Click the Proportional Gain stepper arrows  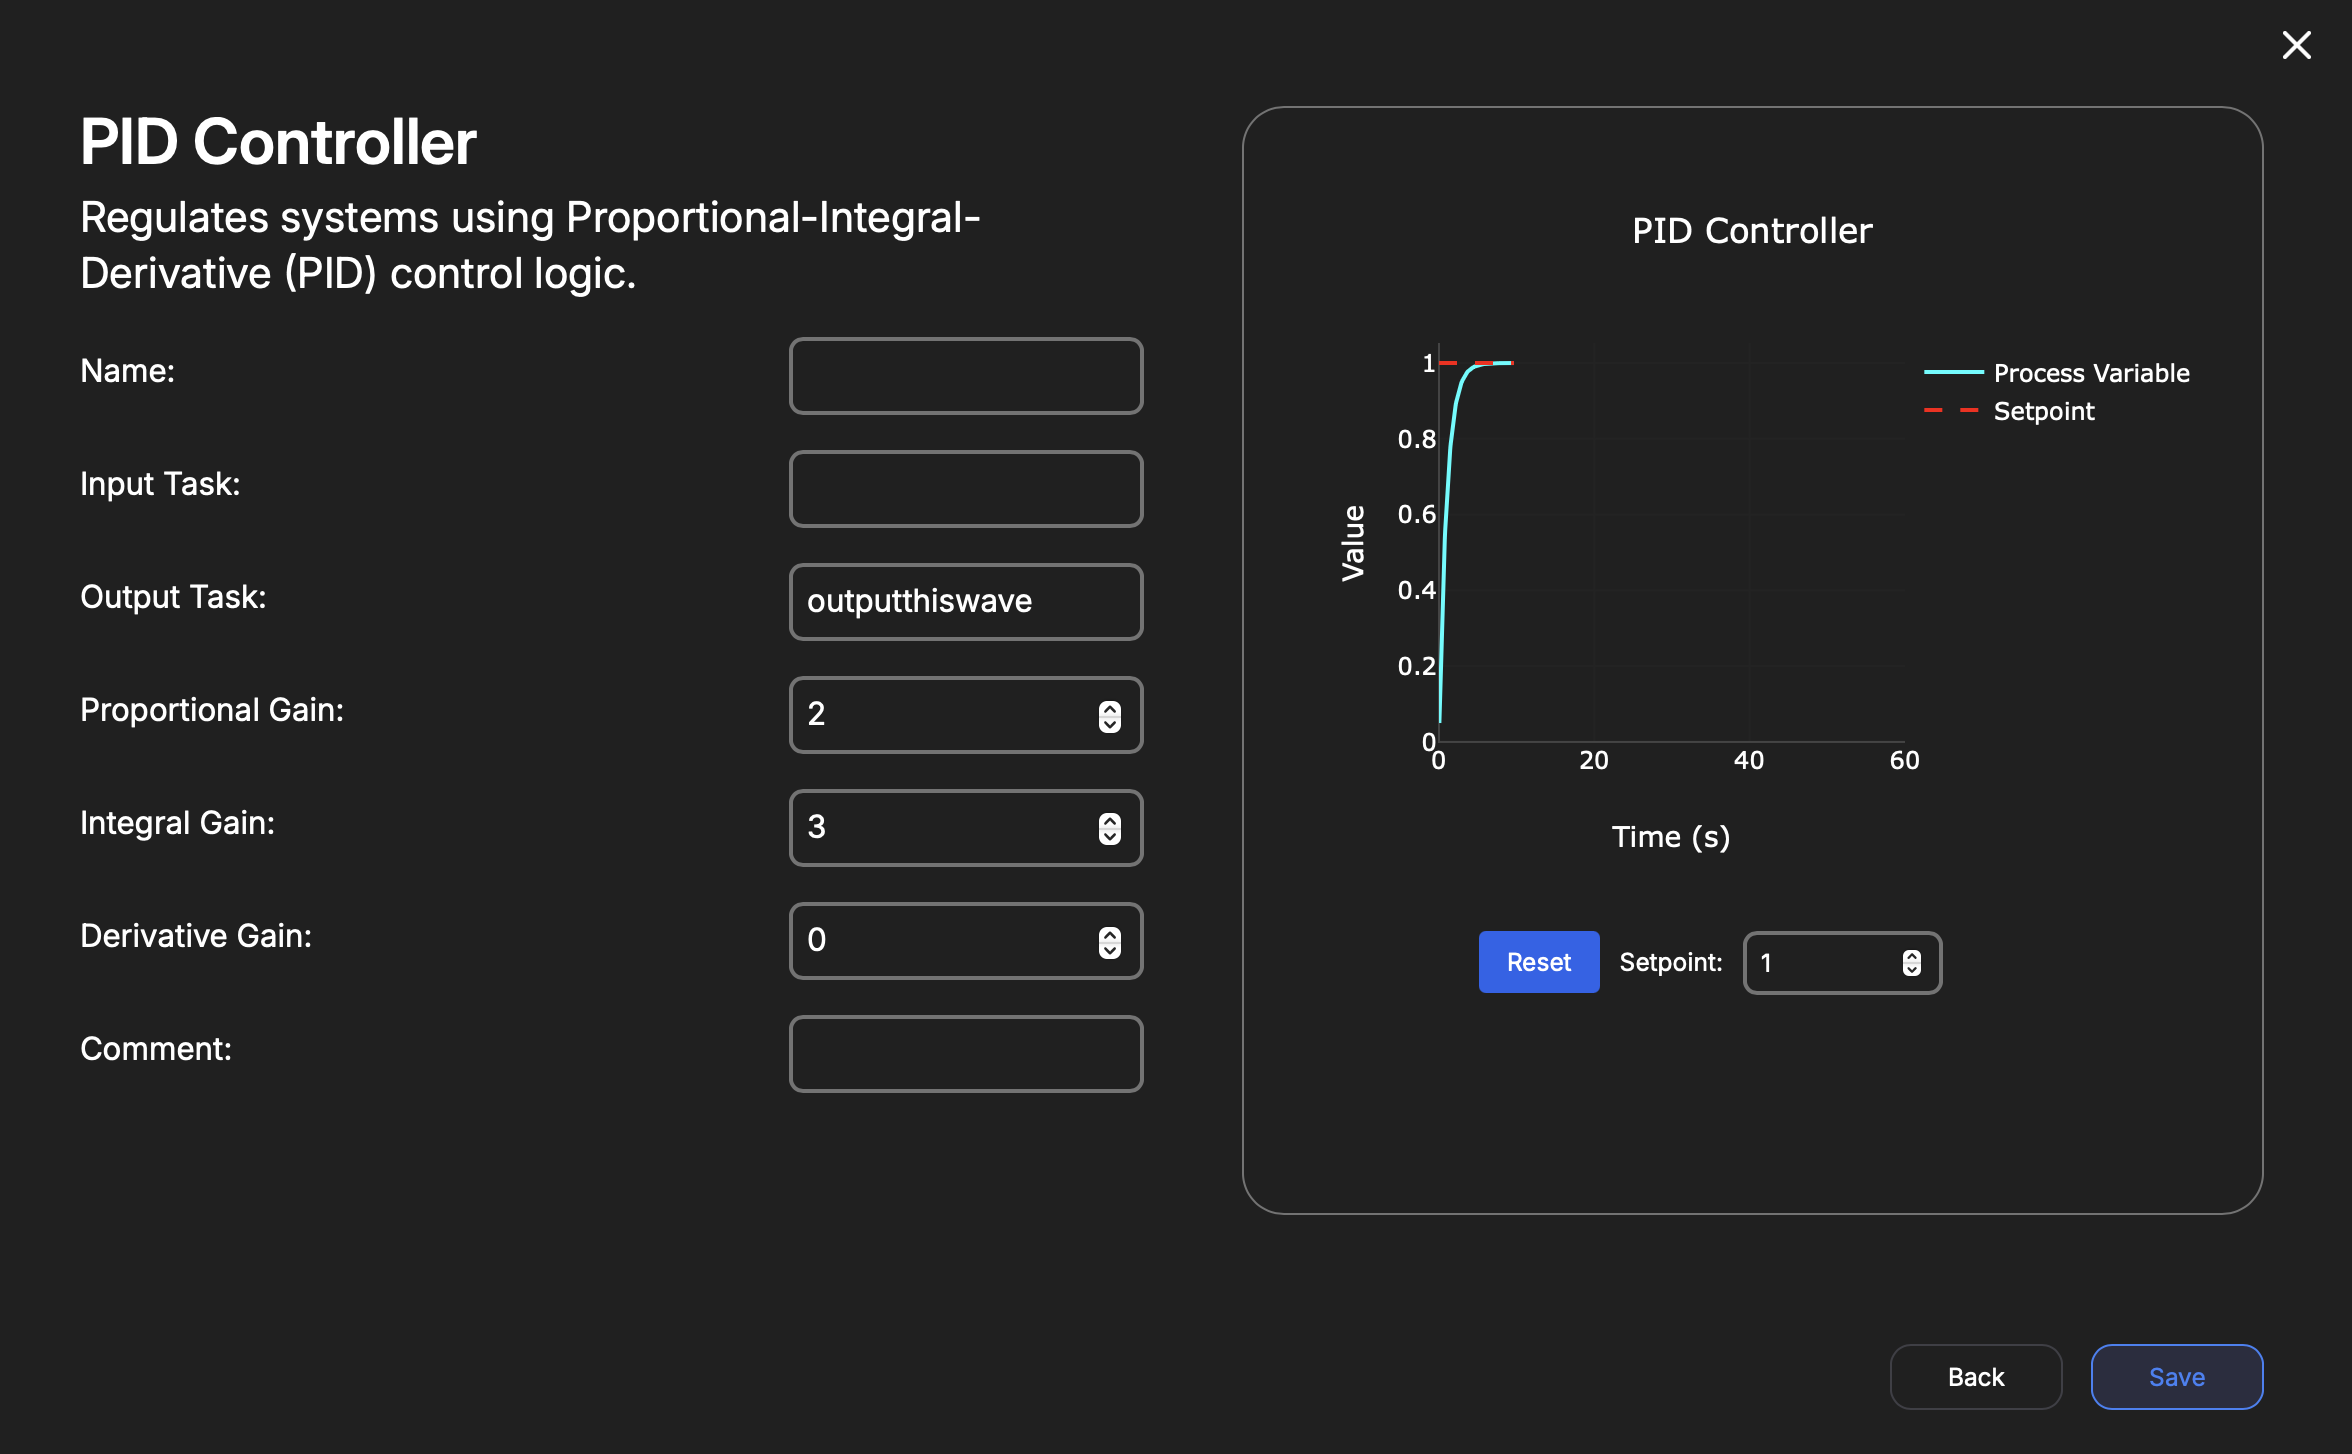coord(1109,716)
